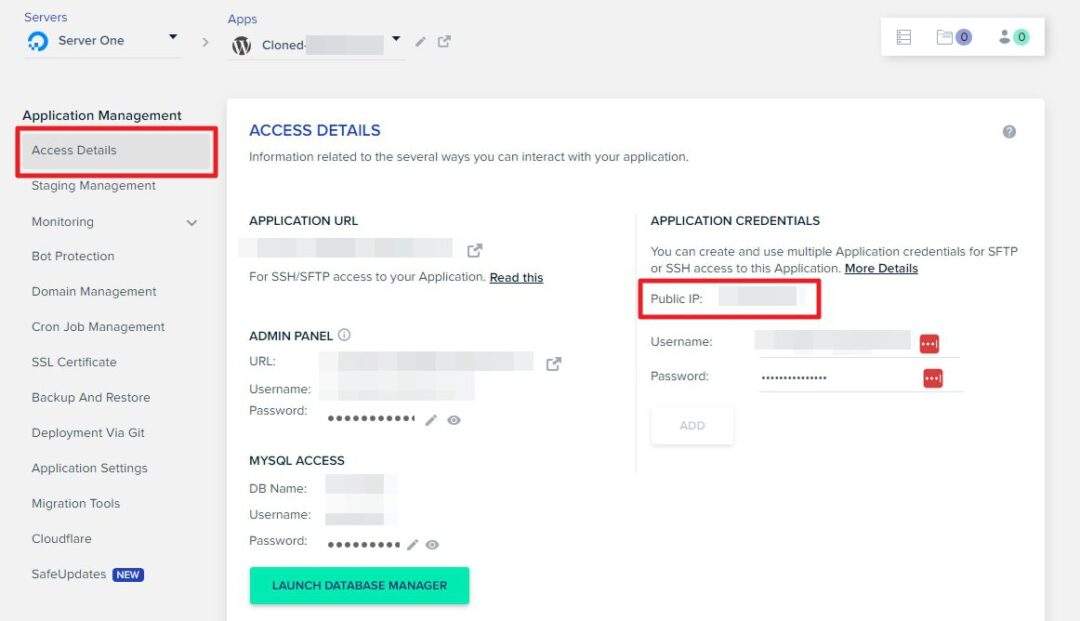1080x621 pixels.
Task: Open team members icon with green counter
Action: [x=1013, y=37]
